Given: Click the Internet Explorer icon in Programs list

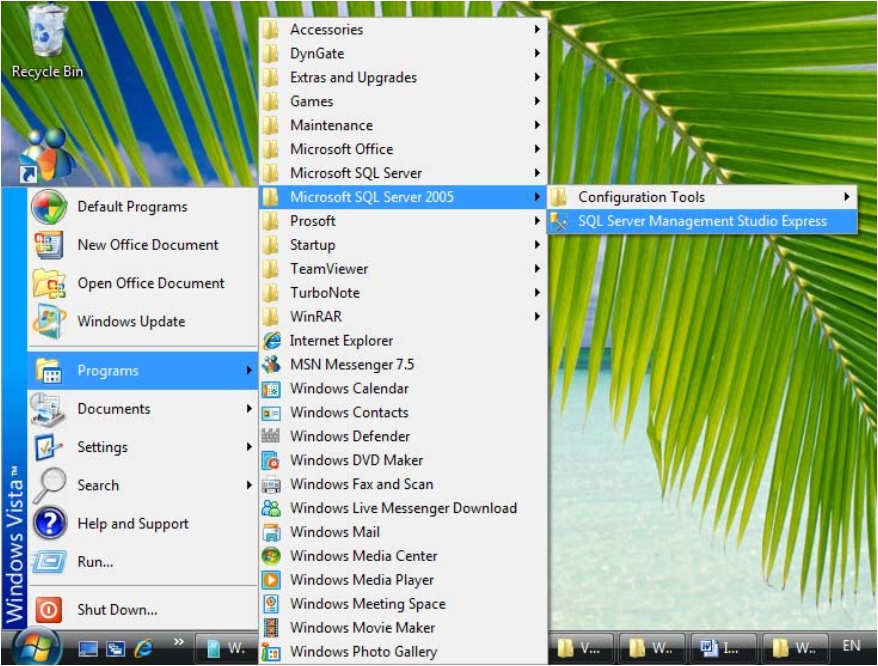Looking at the screenshot, I should [272, 341].
